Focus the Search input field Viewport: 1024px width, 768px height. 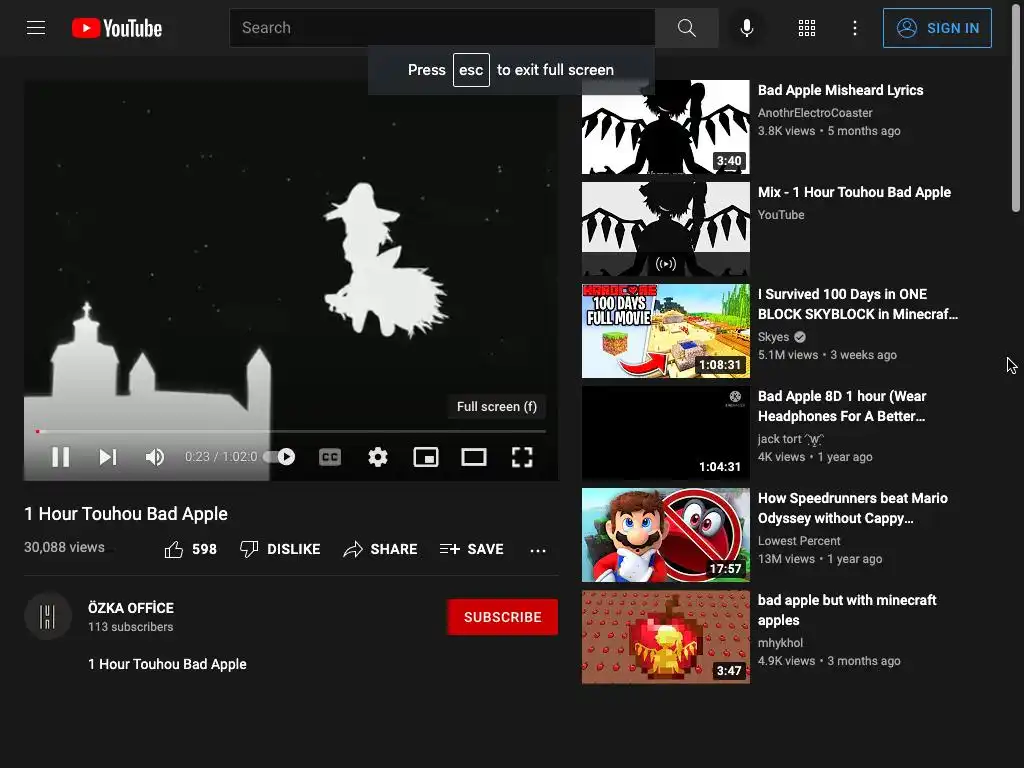pyautogui.click(x=442, y=28)
